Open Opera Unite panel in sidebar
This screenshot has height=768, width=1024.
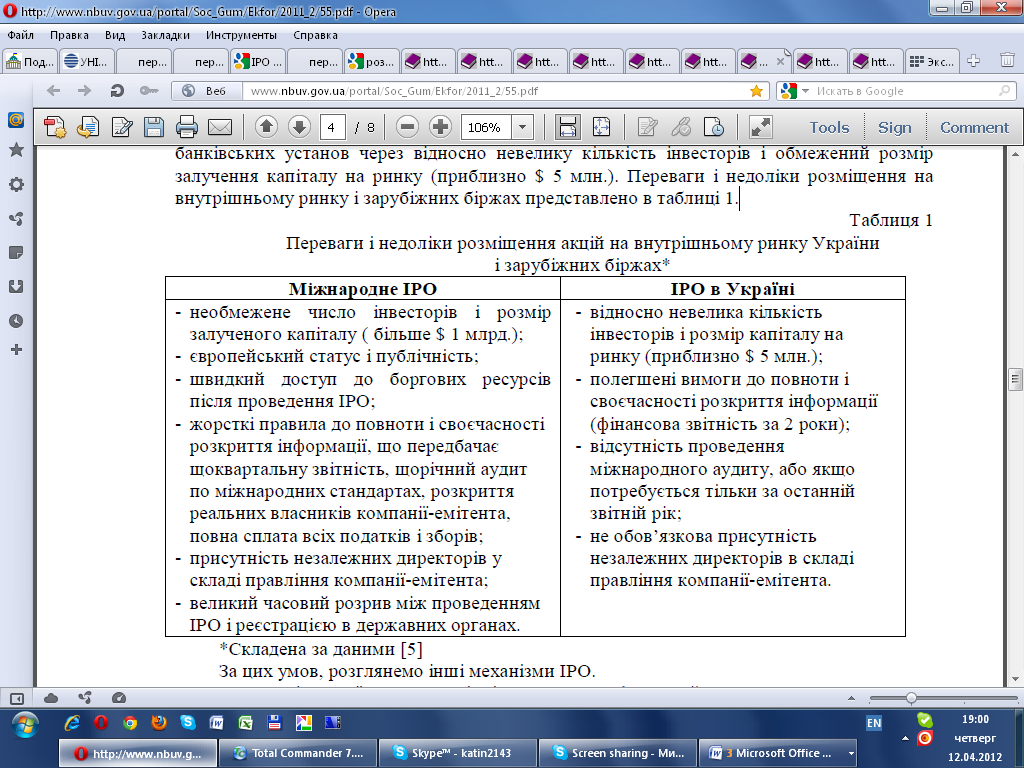coord(16,219)
